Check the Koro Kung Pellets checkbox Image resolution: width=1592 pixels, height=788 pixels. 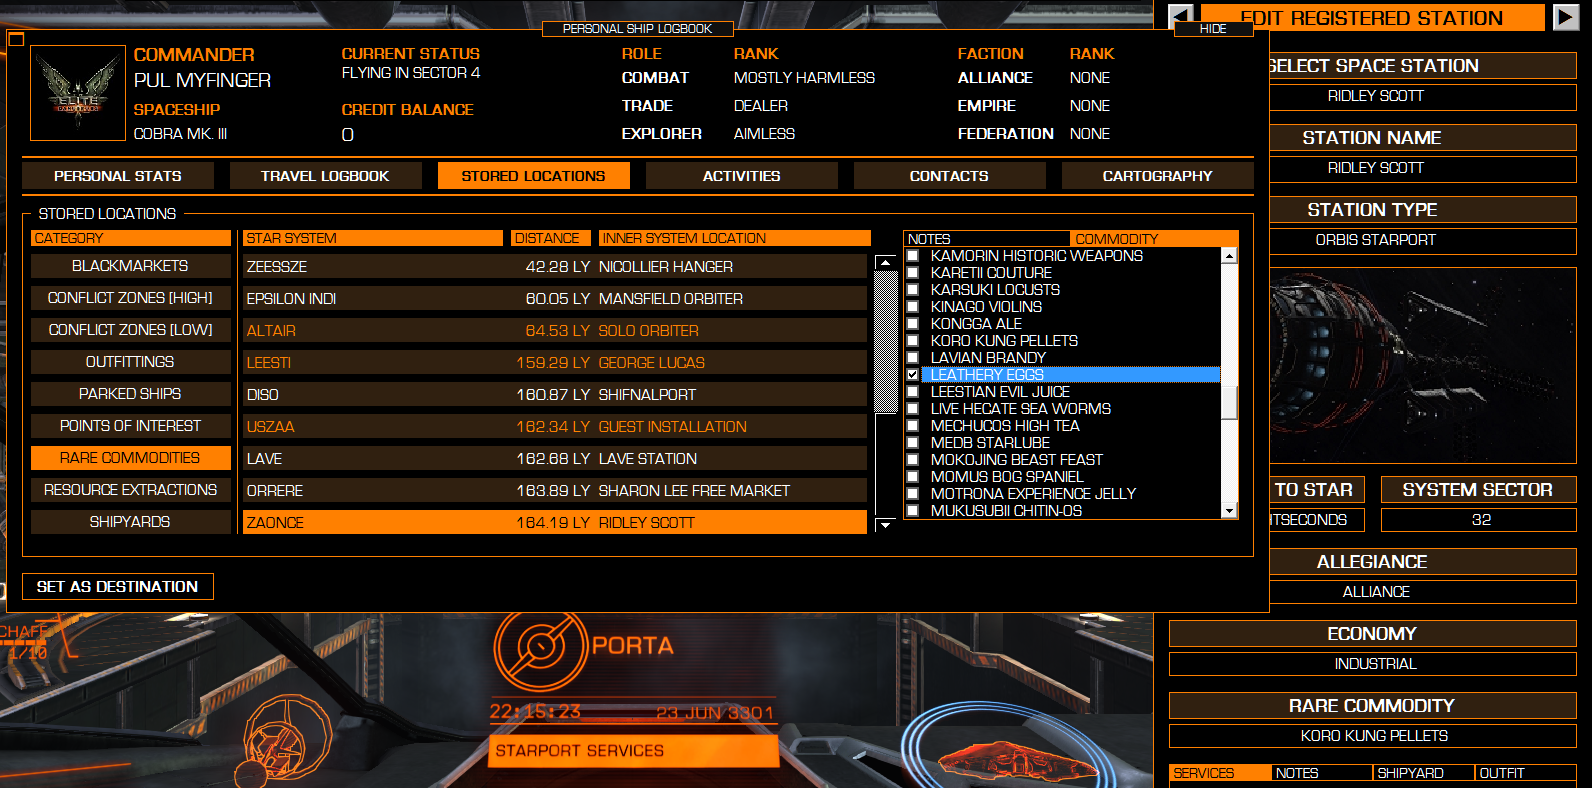click(x=912, y=341)
